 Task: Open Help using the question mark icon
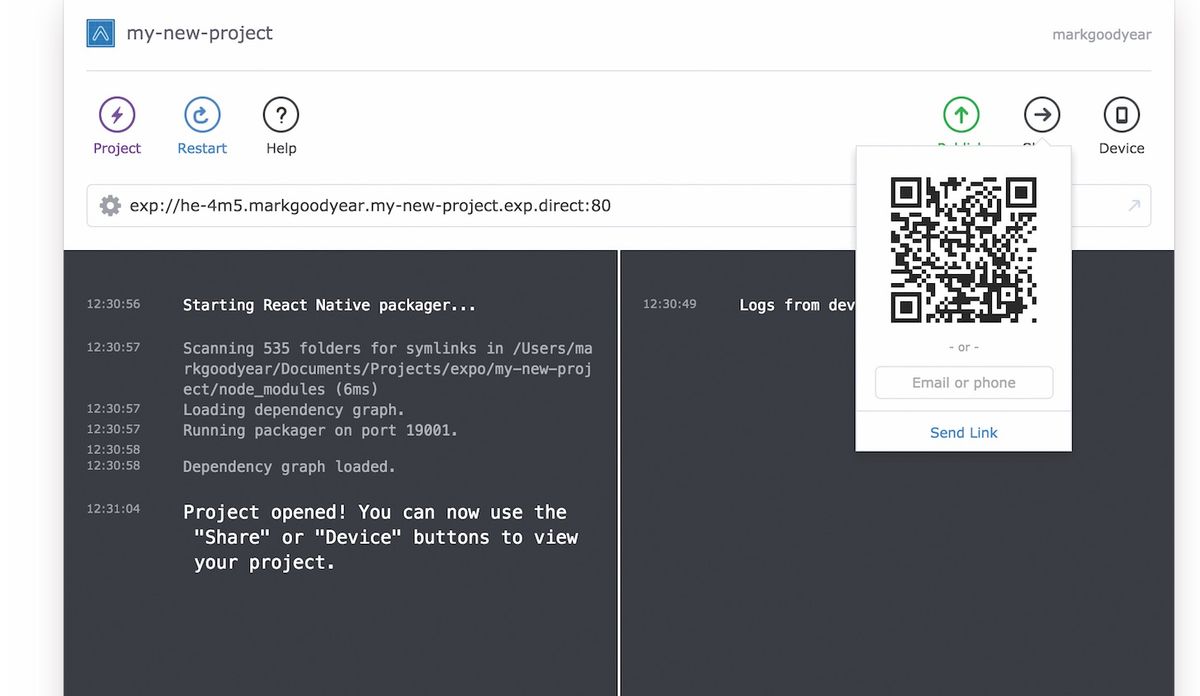(x=280, y=114)
